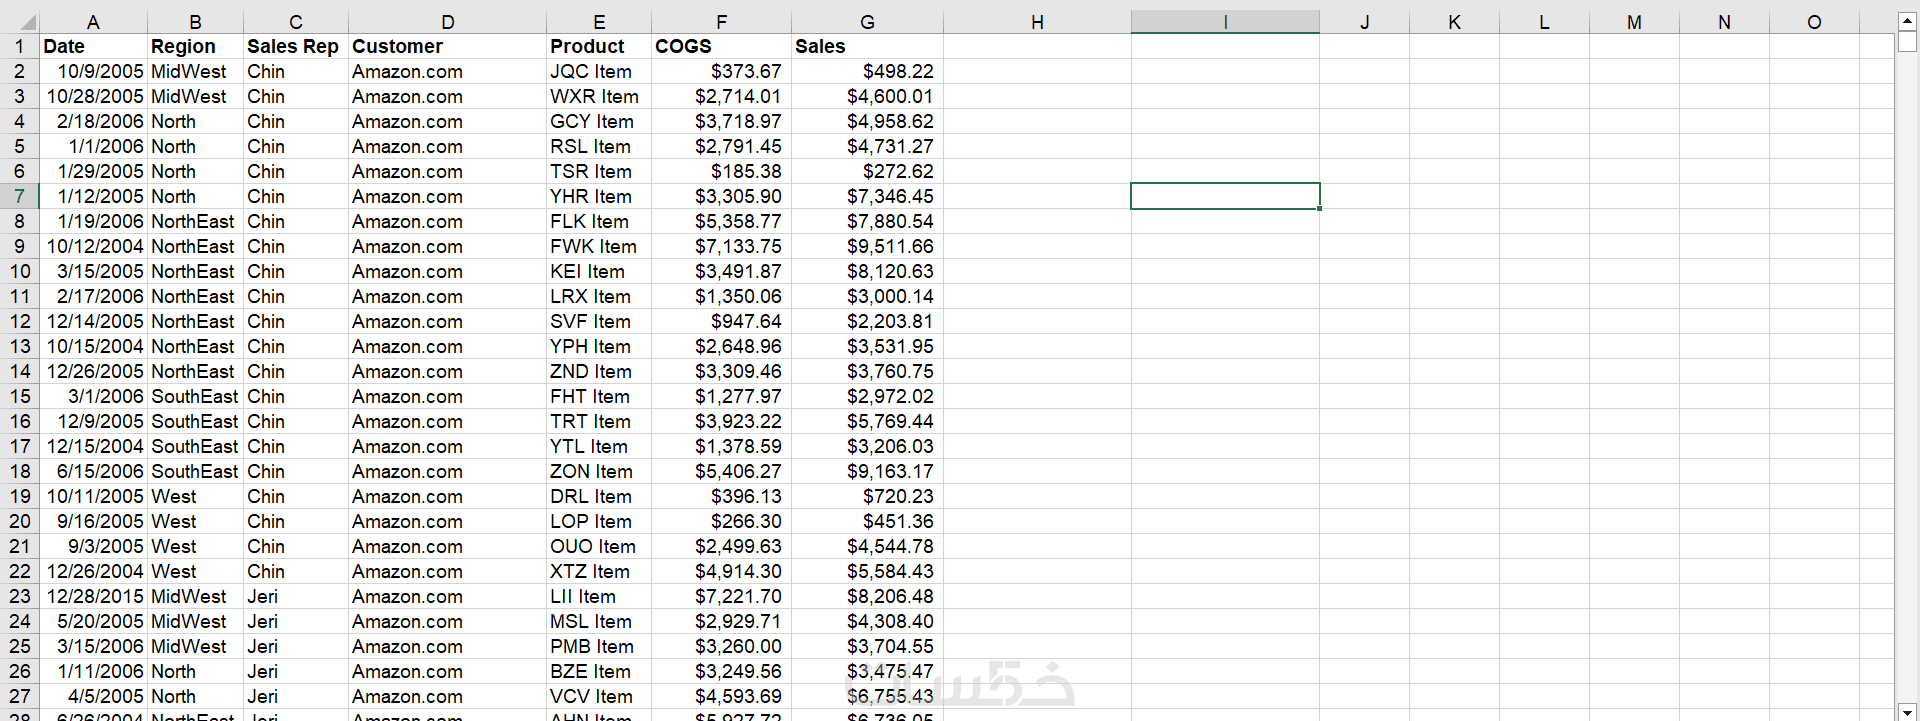
Task: Select row 23 header
Action: pyautogui.click(x=19, y=596)
